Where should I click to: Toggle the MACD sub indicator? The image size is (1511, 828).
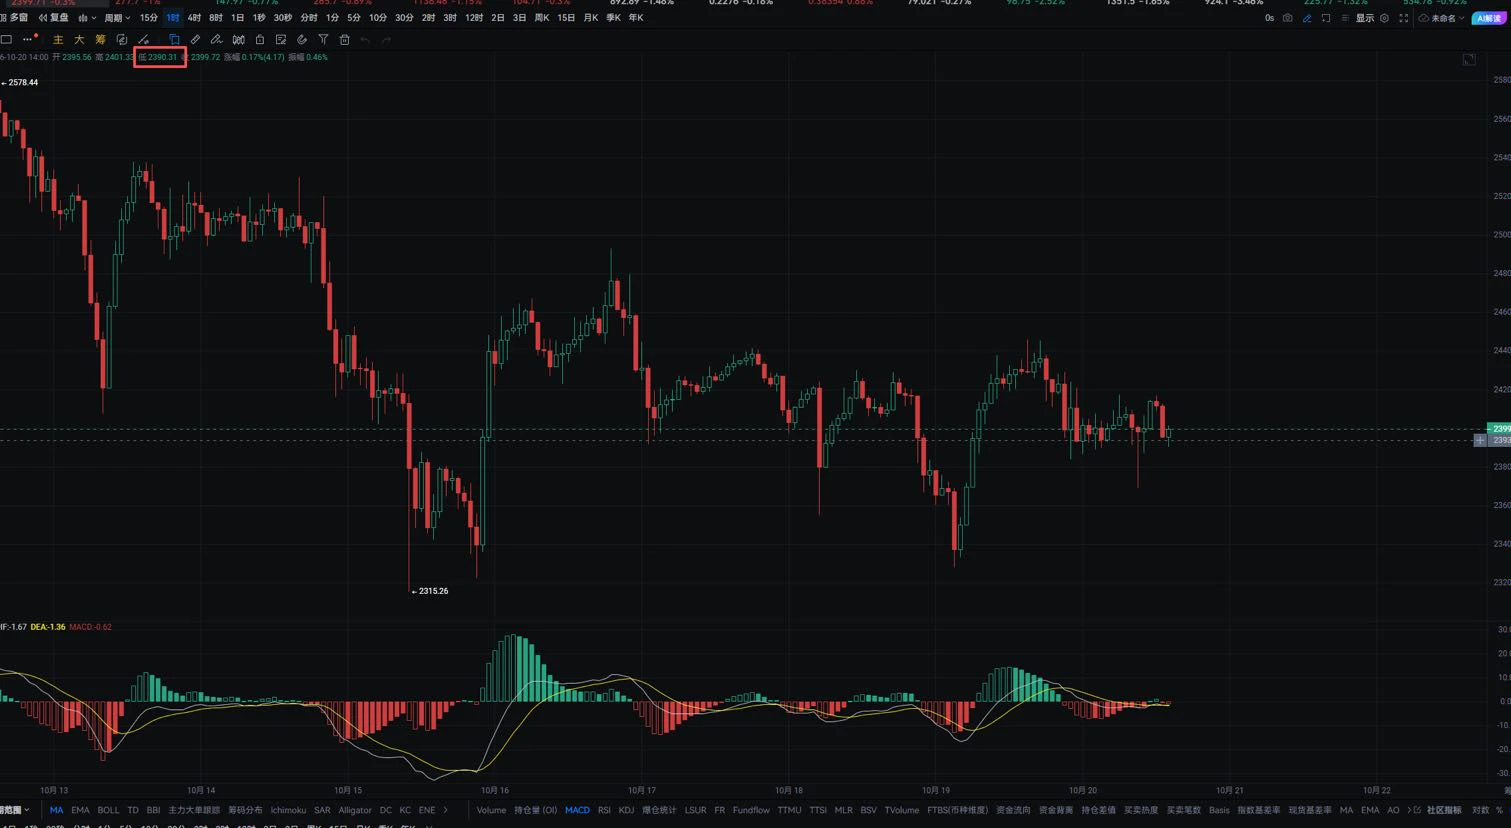577,810
